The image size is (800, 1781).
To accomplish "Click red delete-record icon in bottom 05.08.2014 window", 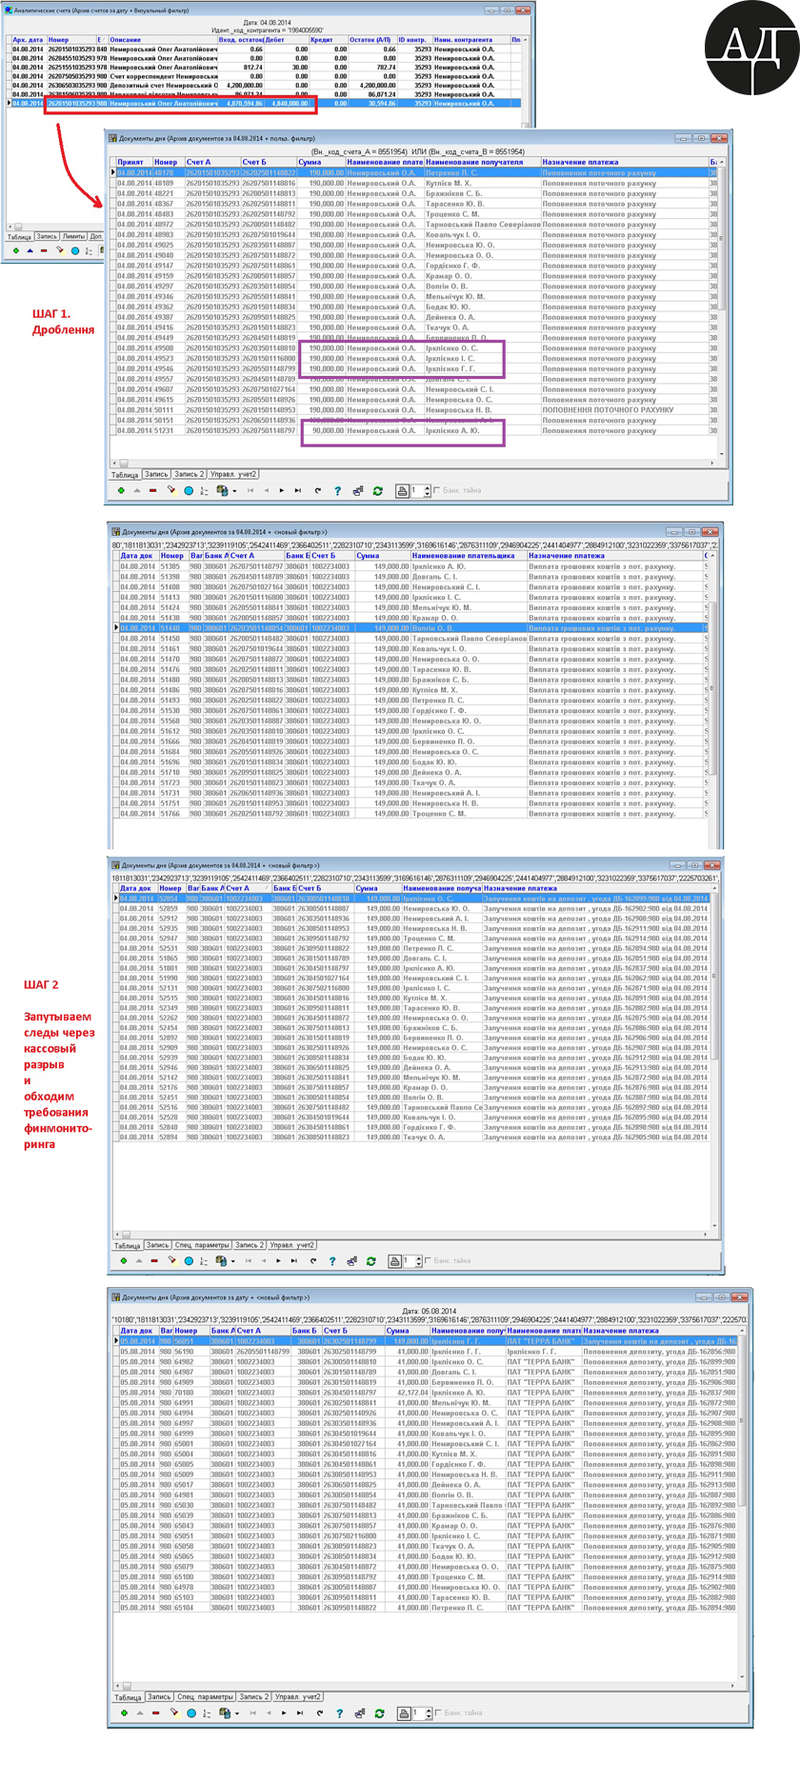I will point(154,1713).
